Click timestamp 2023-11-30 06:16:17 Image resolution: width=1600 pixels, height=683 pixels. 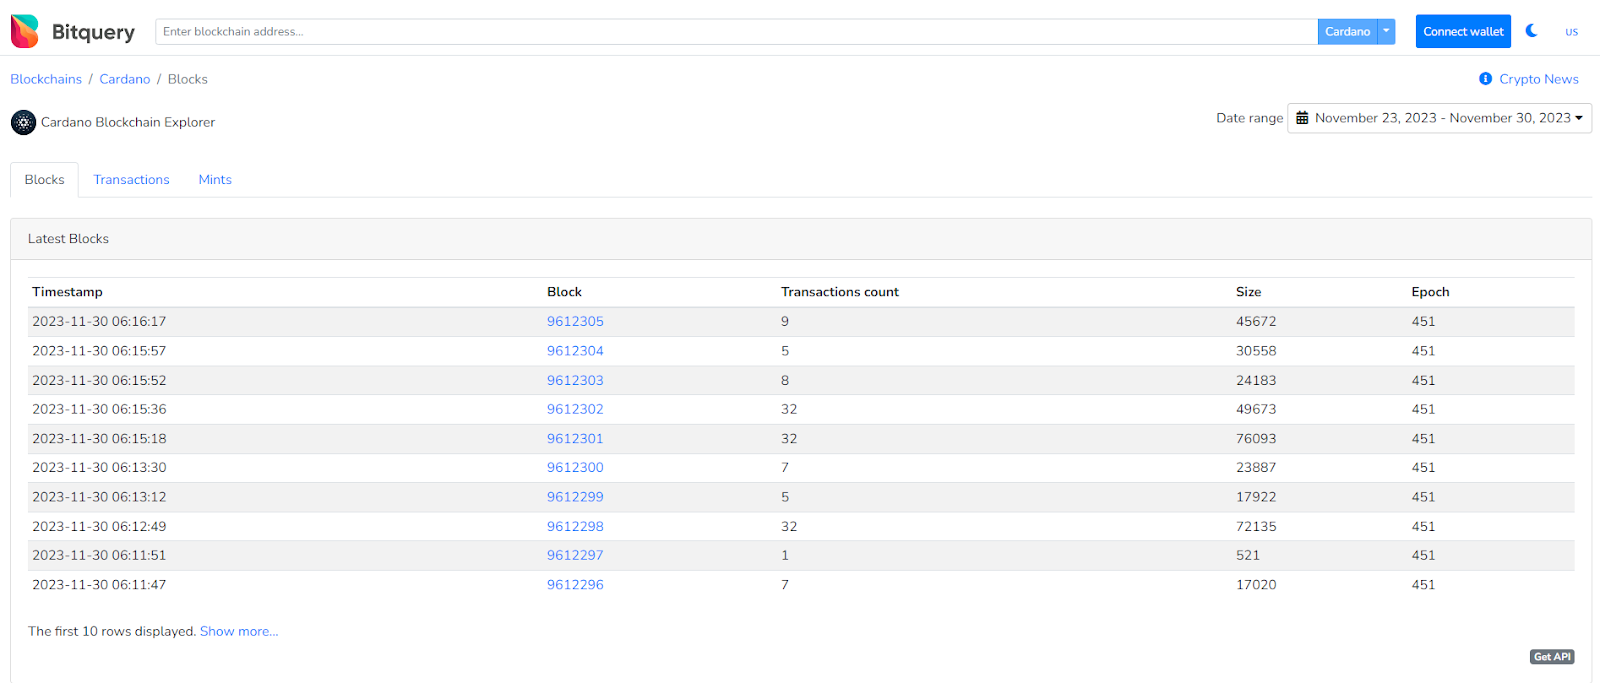point(99,321)
